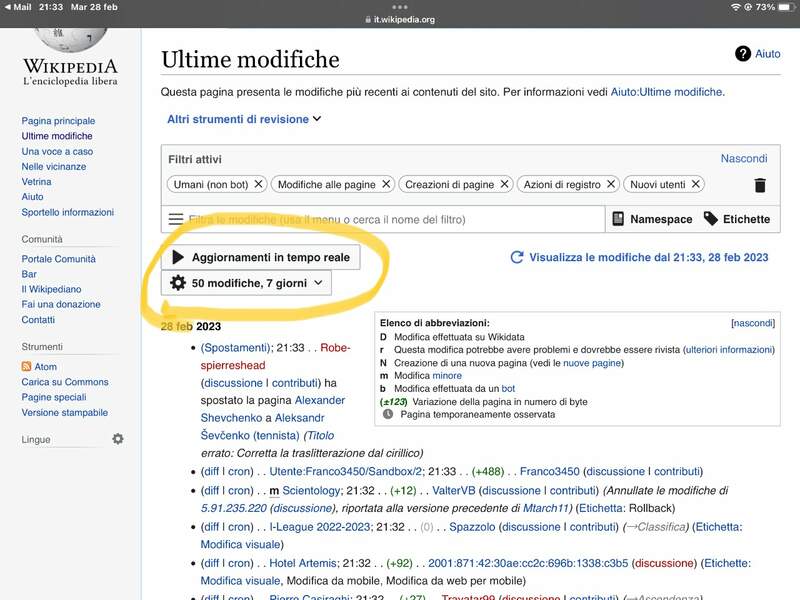
Task: Go to "Pagina principale" in sidebar
Action: tap(58, 121)
